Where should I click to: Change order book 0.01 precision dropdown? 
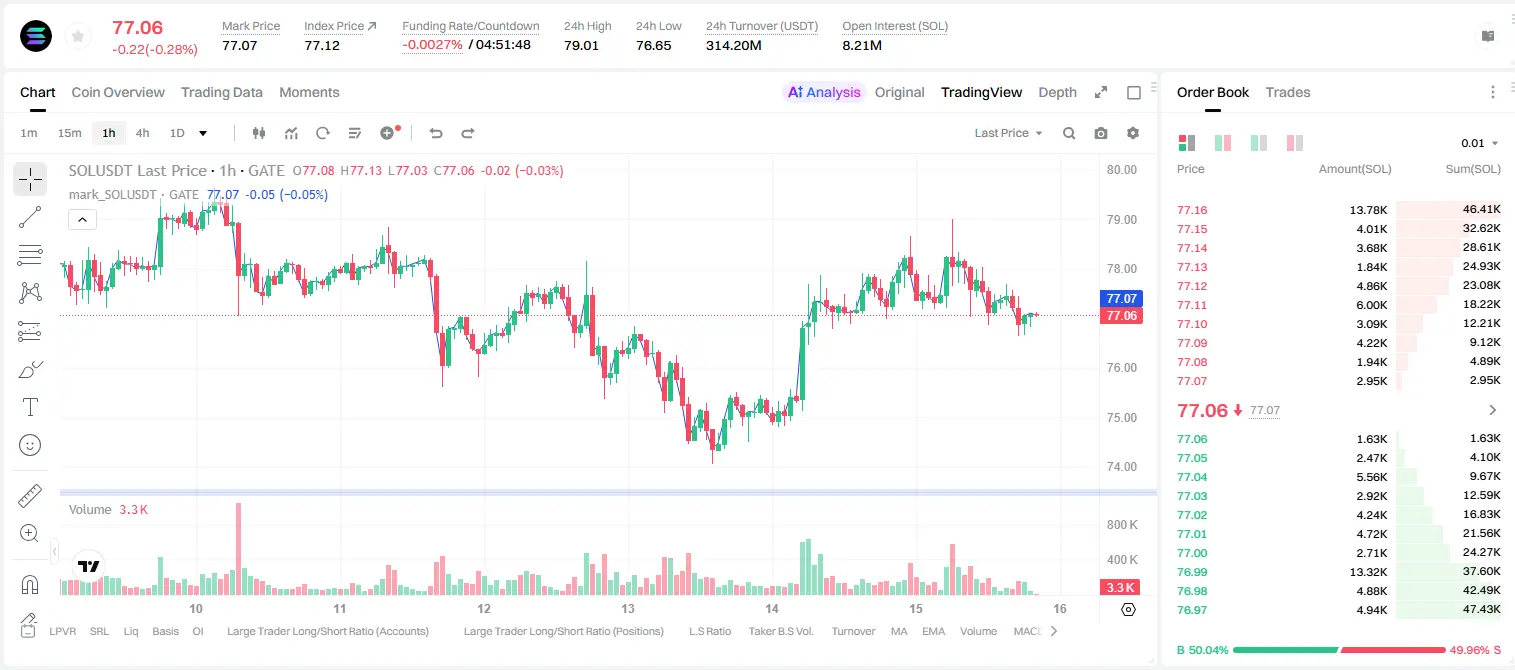pyautogui.click(x=1480, y=143)
